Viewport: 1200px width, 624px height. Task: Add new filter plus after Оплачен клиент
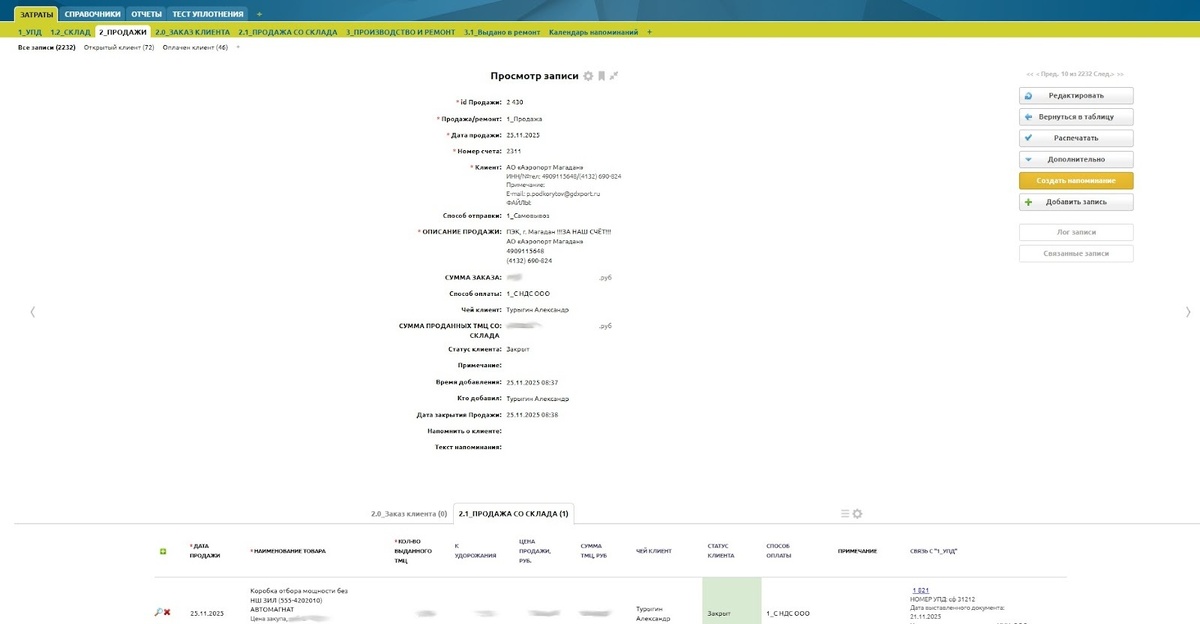pos(237,47)
